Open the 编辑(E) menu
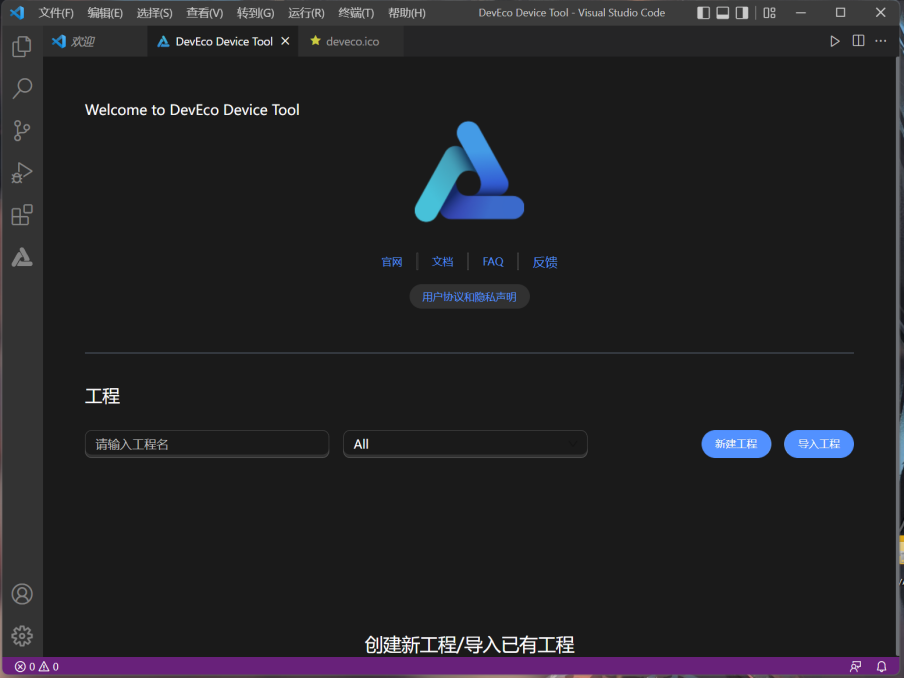Image resolution: width=904 pixels, height=678 pixels. (x=105, y=13)
